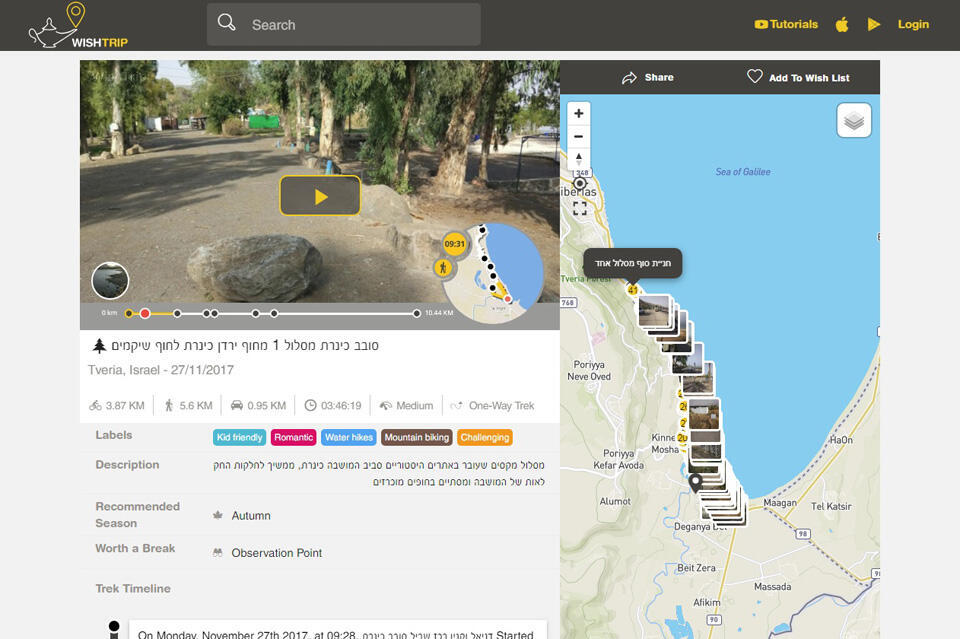Locate my position on the map
The image size is (960, 639).
point(579,184)
